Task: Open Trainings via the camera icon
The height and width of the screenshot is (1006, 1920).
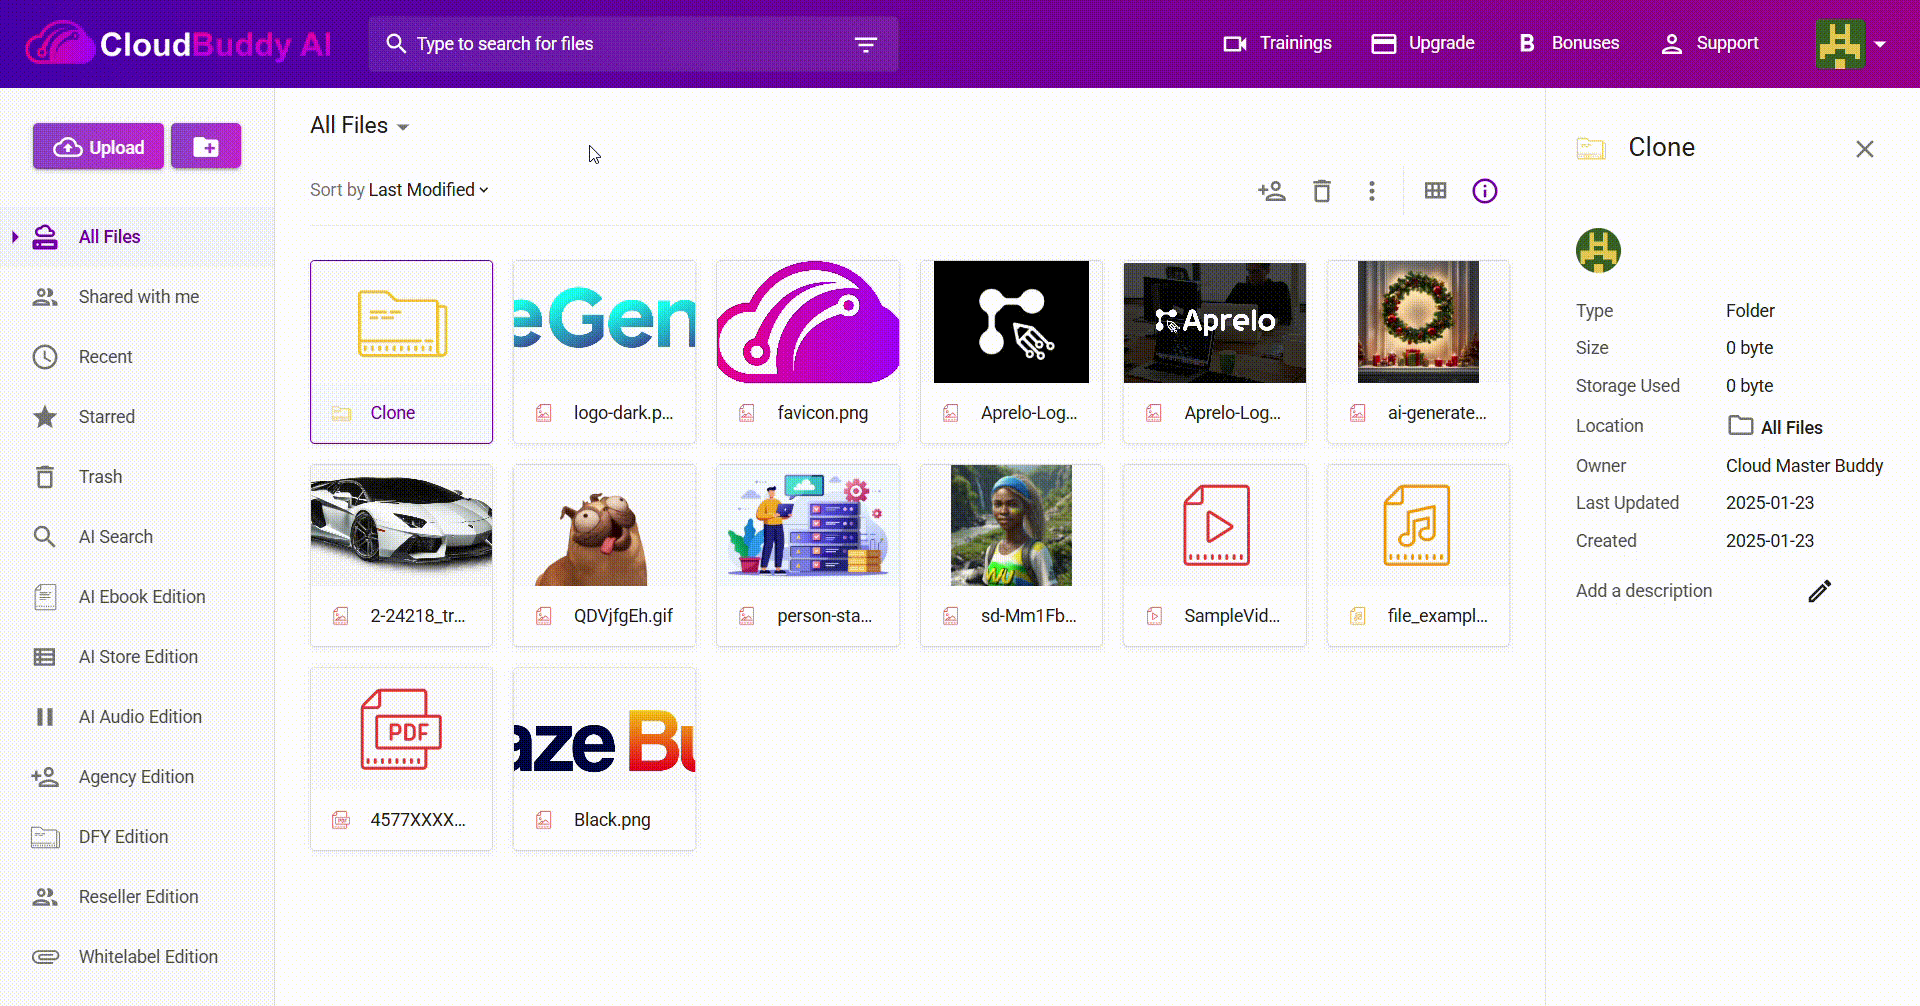Action: point(1236,43)
